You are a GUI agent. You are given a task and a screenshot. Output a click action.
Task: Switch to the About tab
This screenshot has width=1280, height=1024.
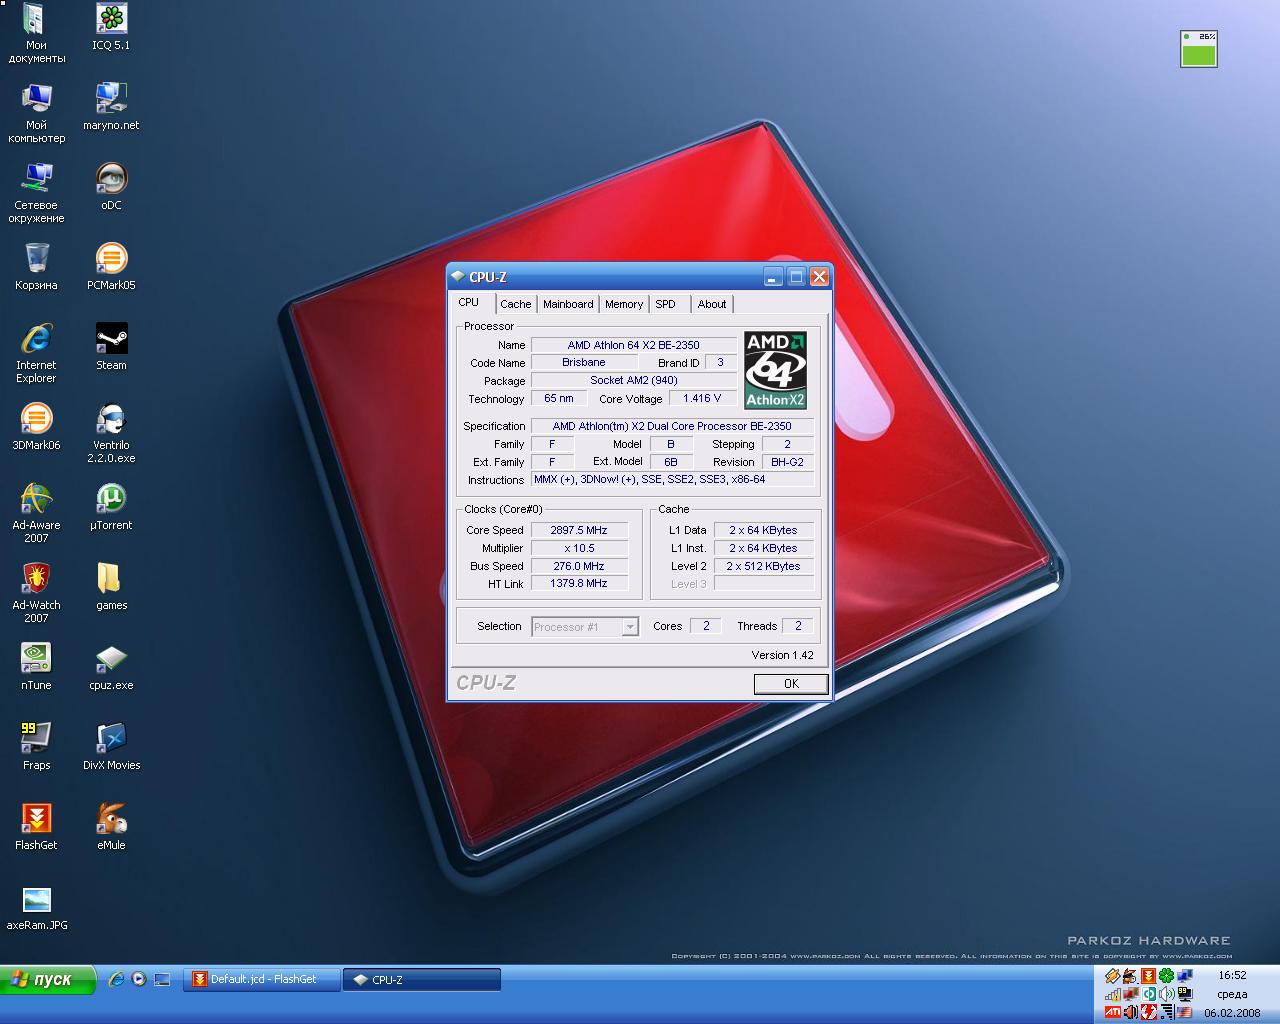712,304
